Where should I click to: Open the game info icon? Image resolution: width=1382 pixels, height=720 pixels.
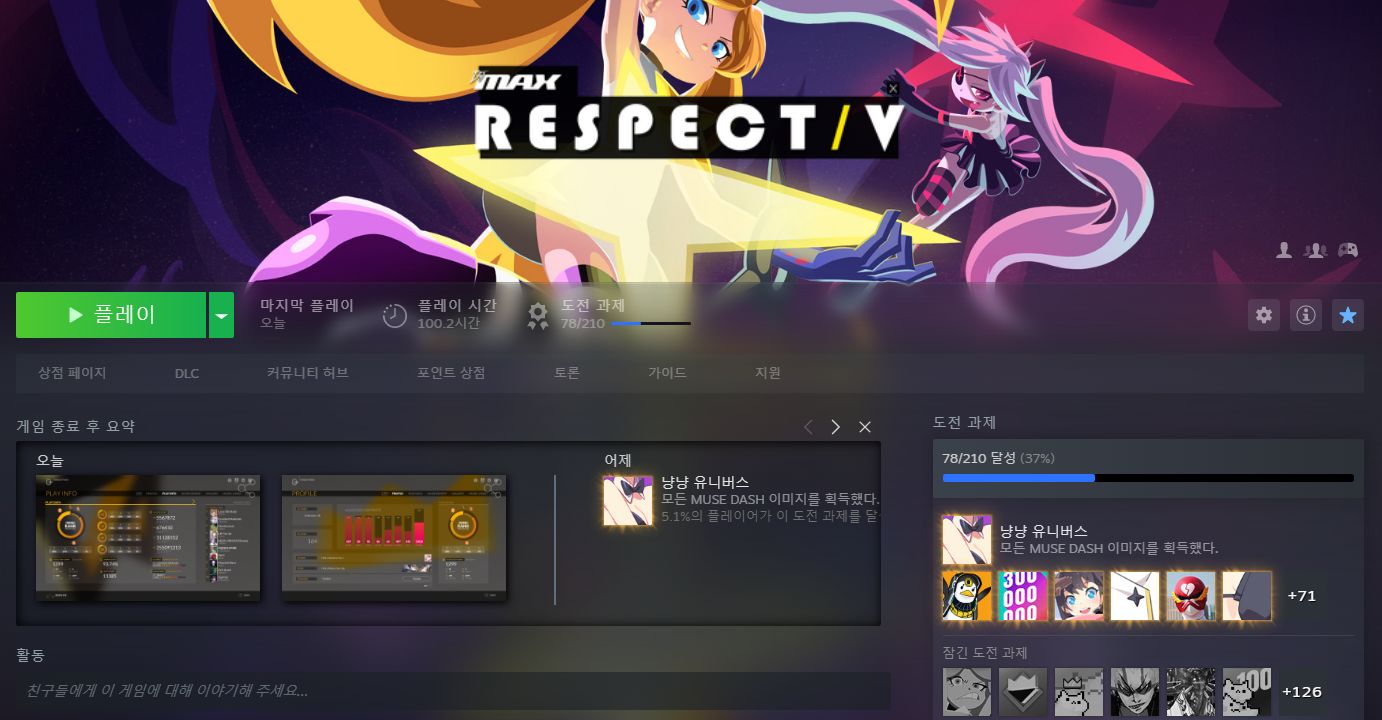click(x=1306, y=315)
